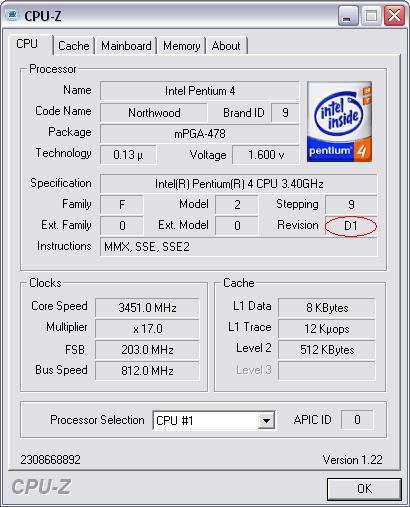Image resolution: width=410 pixels, height=507 pixels.
Task: Close the CPU-Z window
Action: pos(394,16)
